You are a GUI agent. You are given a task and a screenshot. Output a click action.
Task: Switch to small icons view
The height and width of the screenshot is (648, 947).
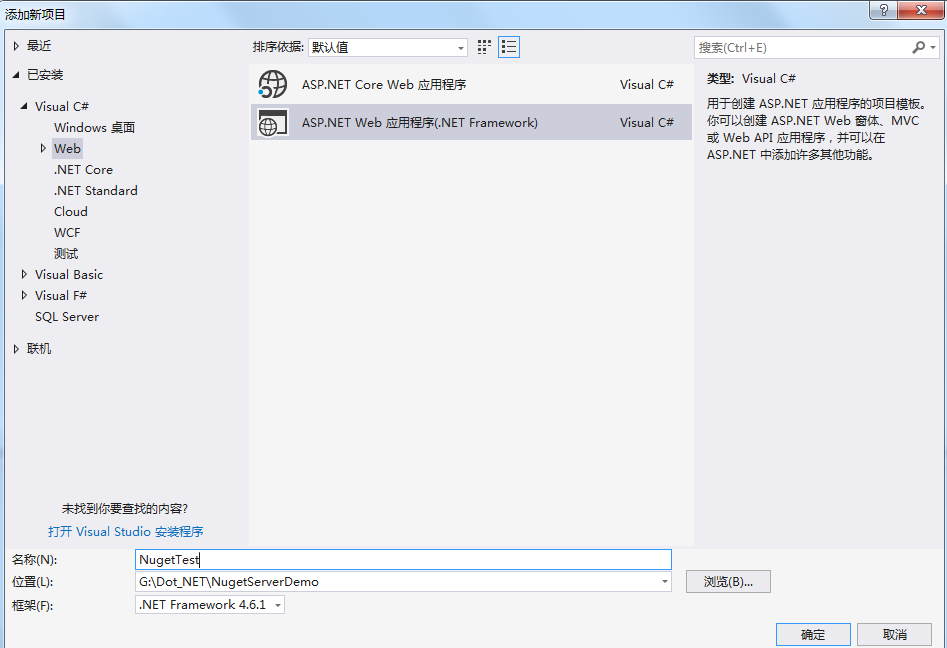click(x=484, y=47)
